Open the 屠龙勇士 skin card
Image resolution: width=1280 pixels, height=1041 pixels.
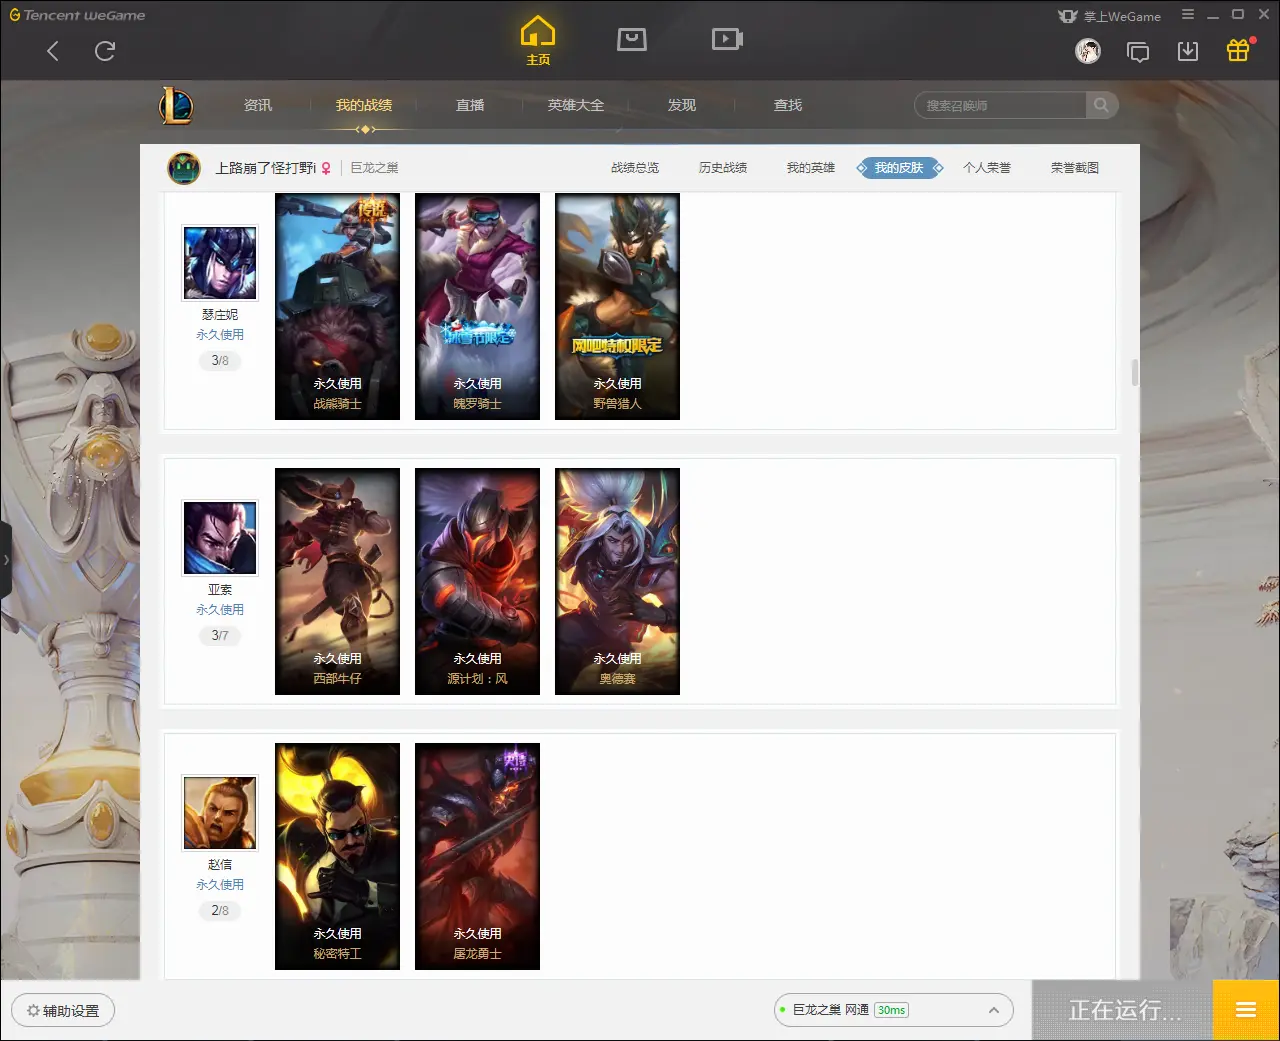pyautogui.click(x=477, y=857)
